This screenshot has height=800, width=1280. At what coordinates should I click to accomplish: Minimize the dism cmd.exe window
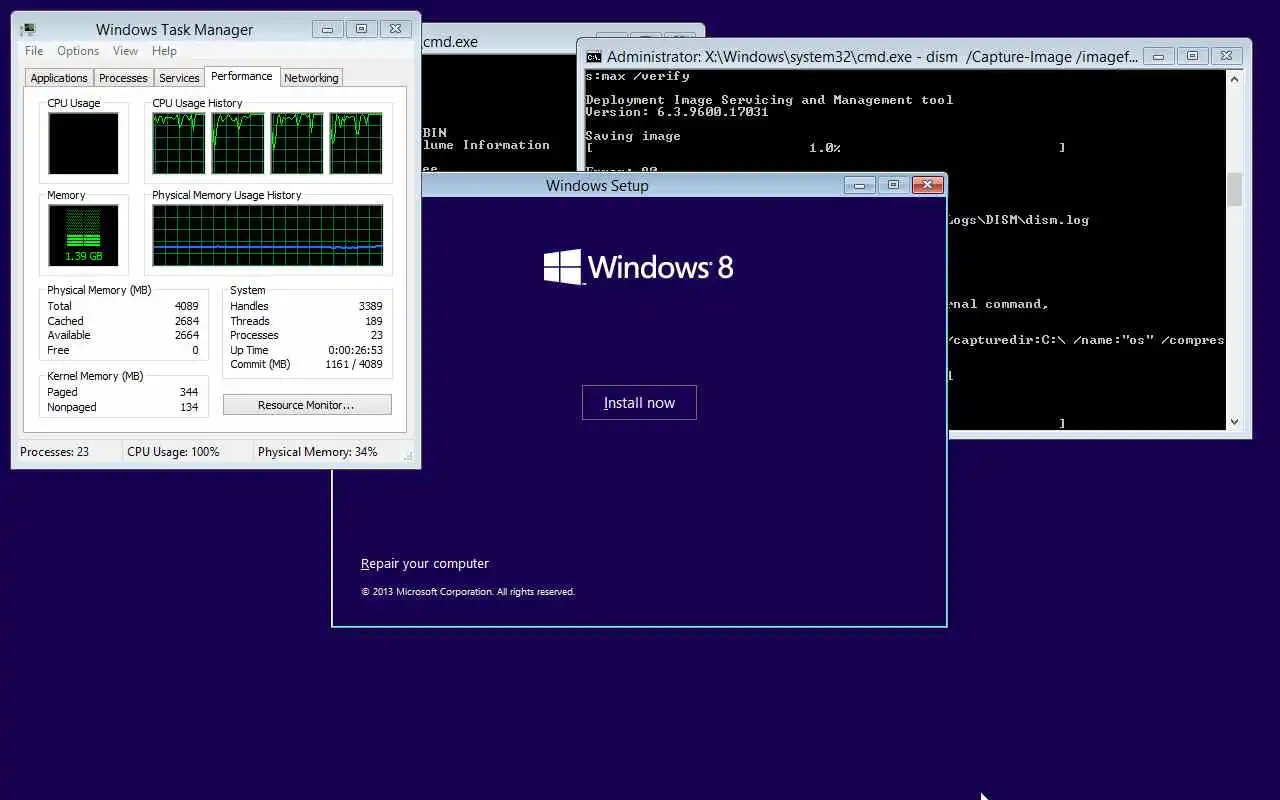(1158, 56)
